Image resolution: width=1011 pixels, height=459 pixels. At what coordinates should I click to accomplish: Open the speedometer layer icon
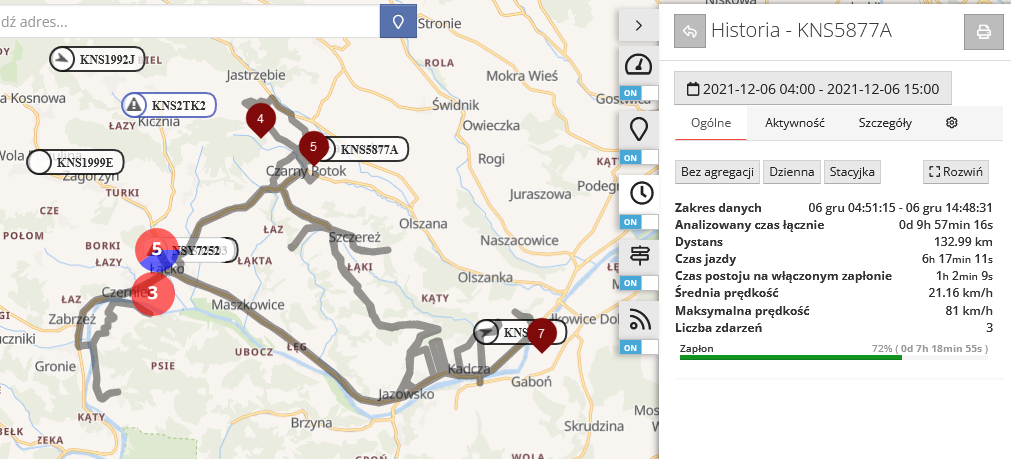point(638,65)
